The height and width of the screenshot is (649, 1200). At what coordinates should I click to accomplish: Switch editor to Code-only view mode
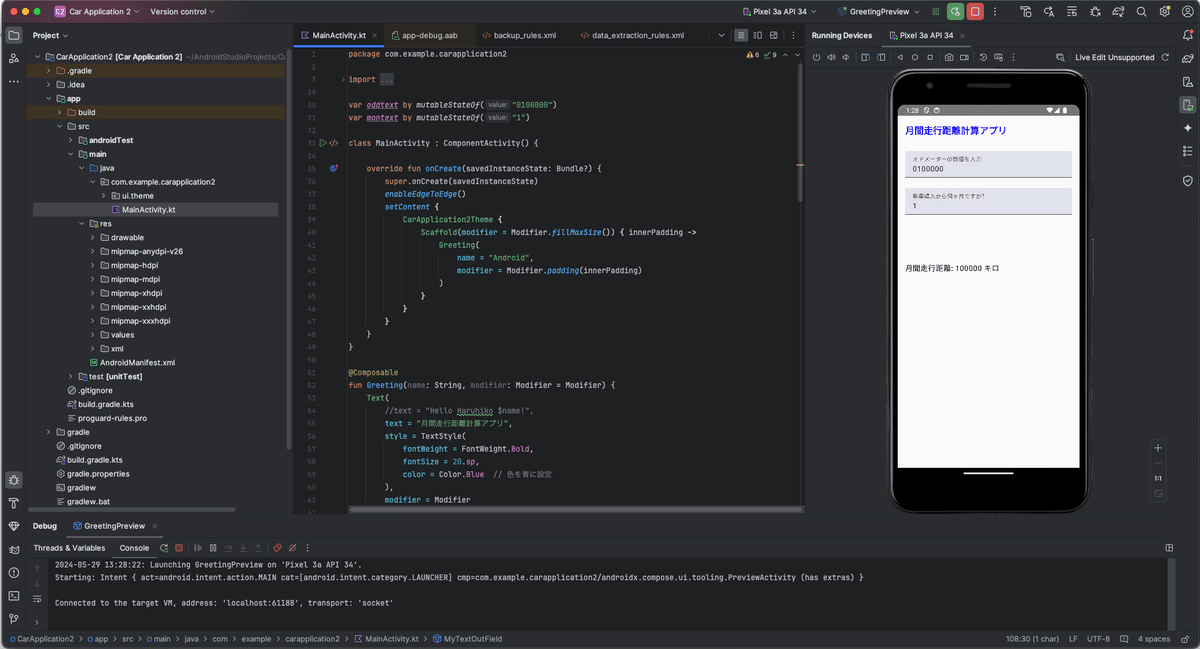(741, 35)
